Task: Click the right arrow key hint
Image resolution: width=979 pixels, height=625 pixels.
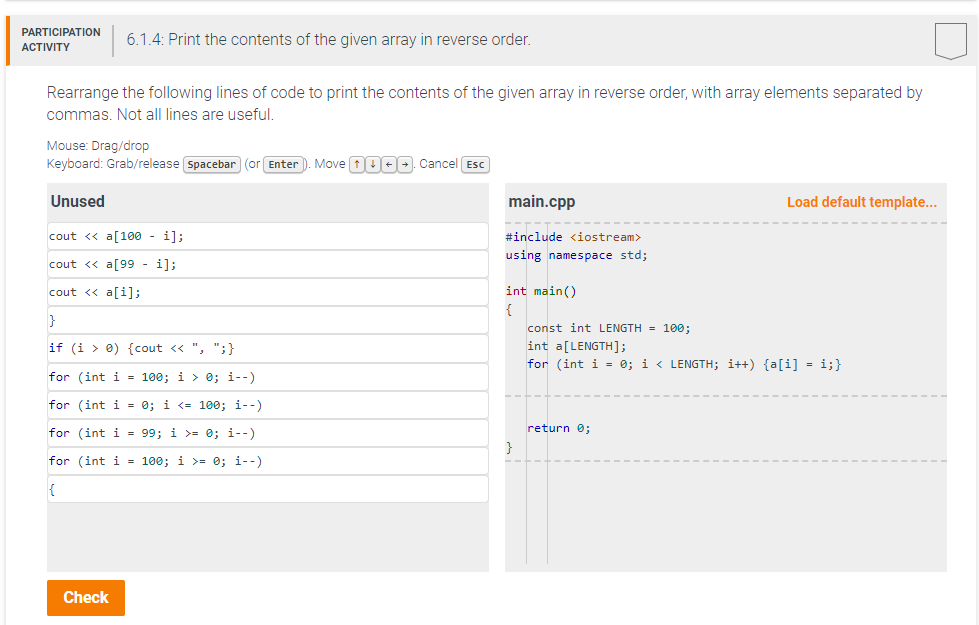Action: tap(405, 165)
